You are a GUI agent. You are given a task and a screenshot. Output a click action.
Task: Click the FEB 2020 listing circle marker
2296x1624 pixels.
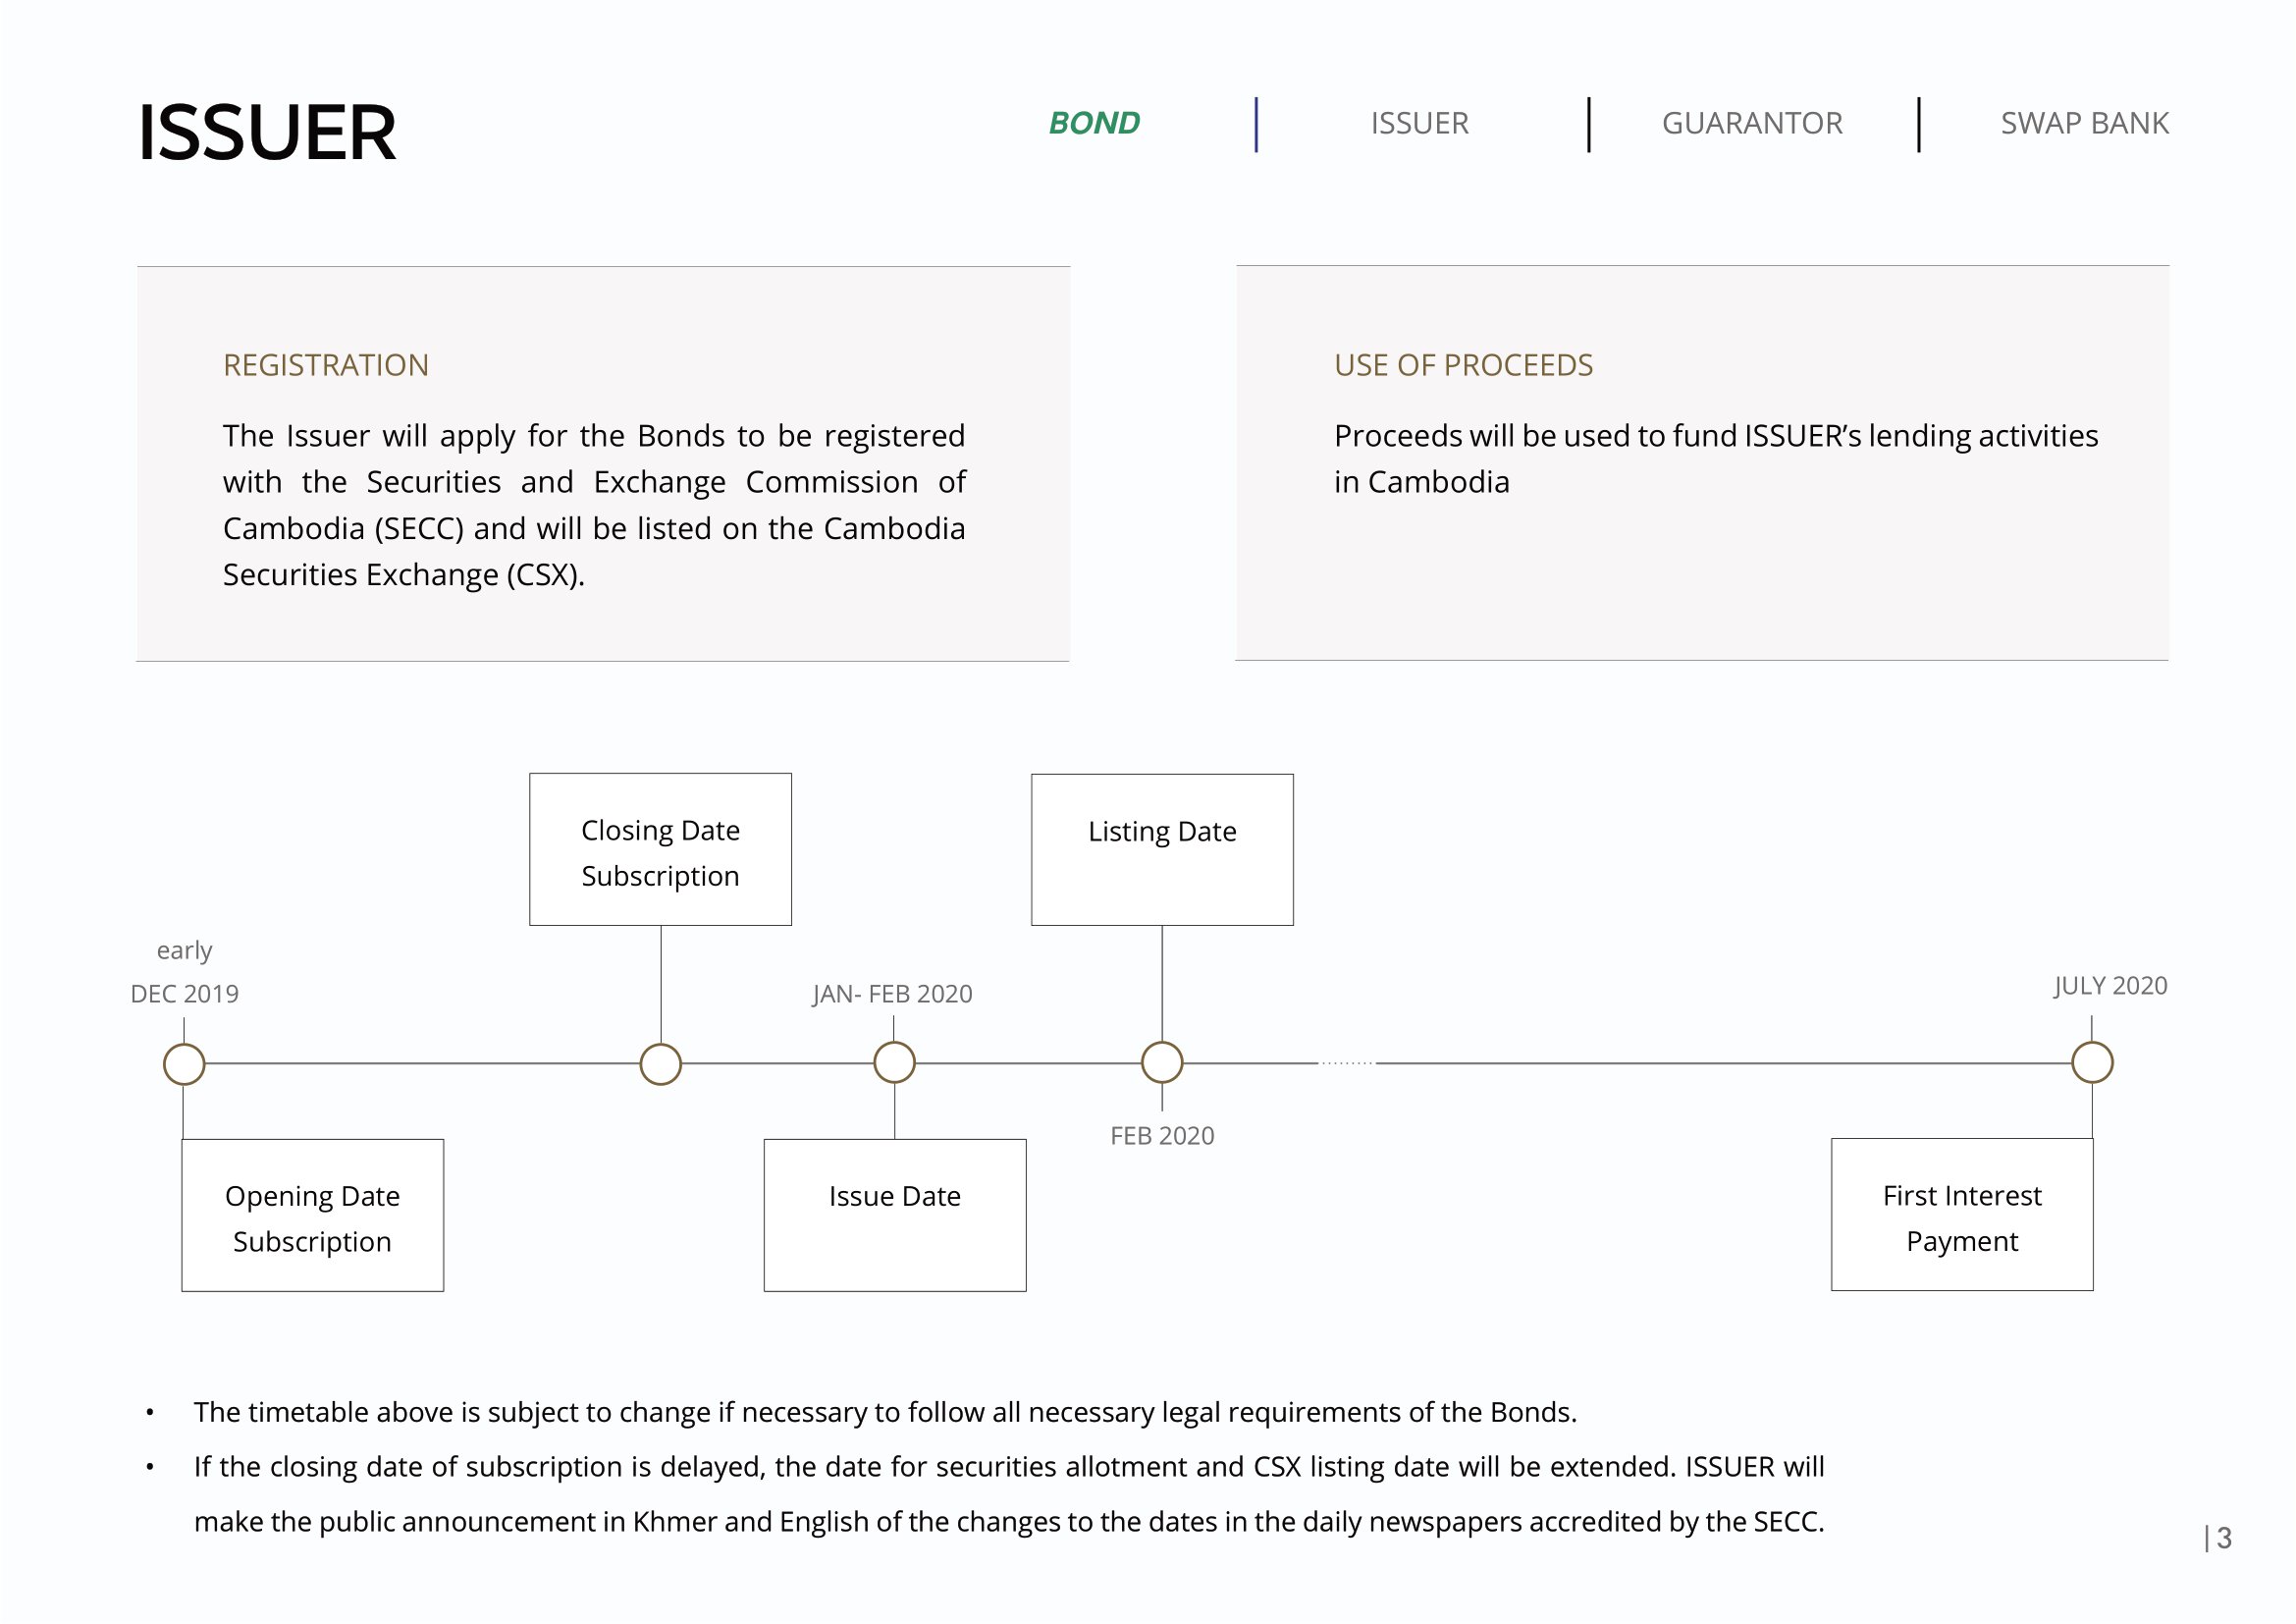click(x=1161, y=1062)
